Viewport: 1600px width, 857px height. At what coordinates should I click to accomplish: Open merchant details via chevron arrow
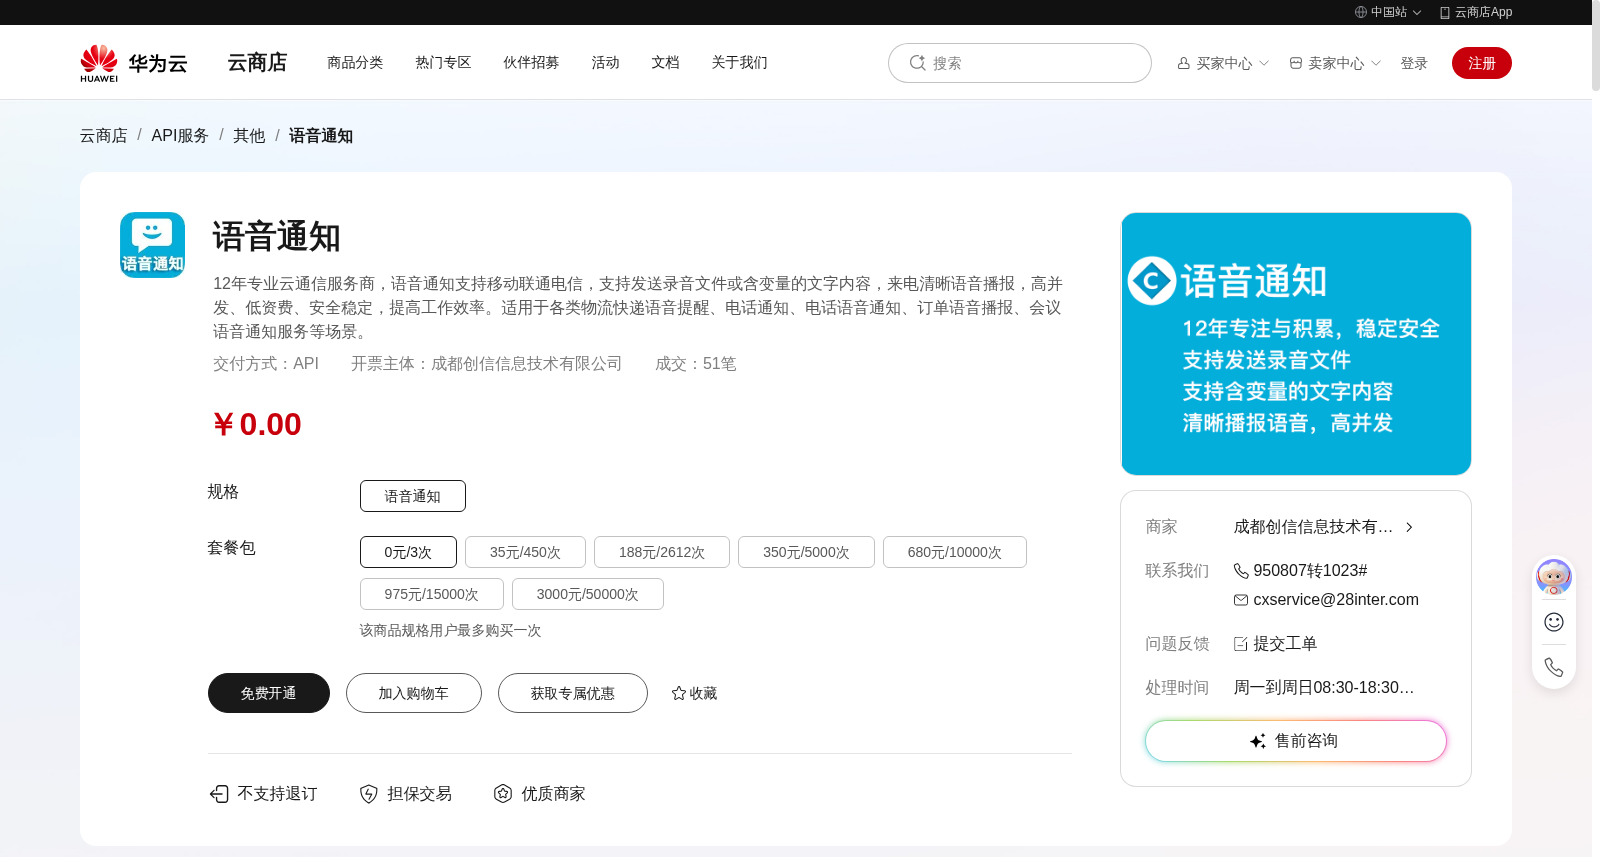(x=1409, y=527)
